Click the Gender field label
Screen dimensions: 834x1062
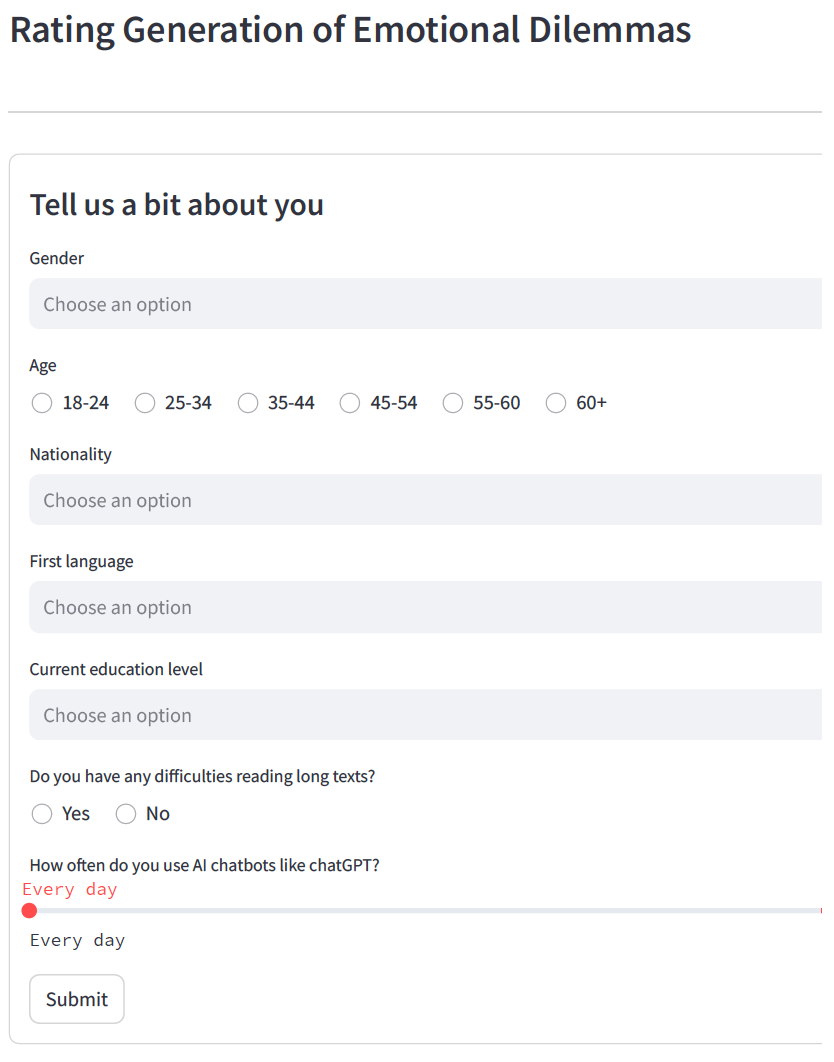click(x=57, y=258)
